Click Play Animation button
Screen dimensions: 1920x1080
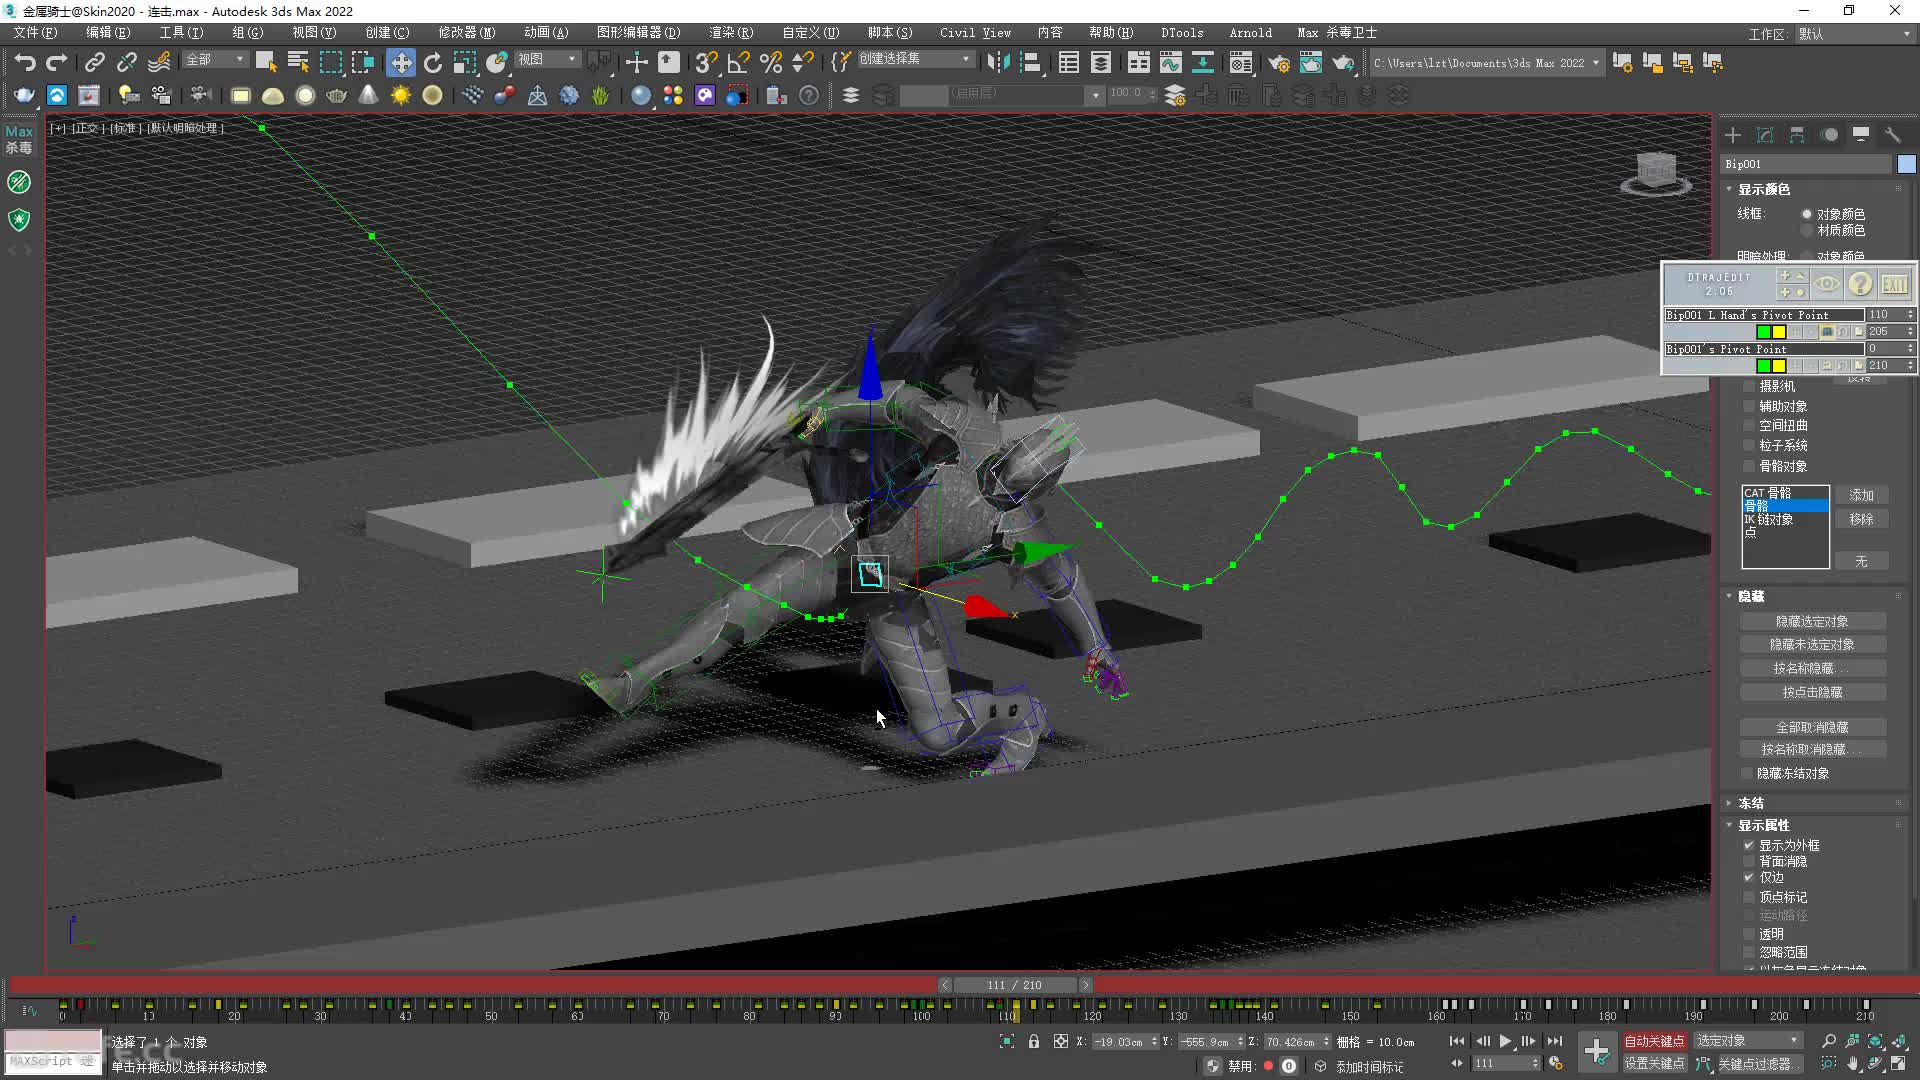pos(1506,1041)
